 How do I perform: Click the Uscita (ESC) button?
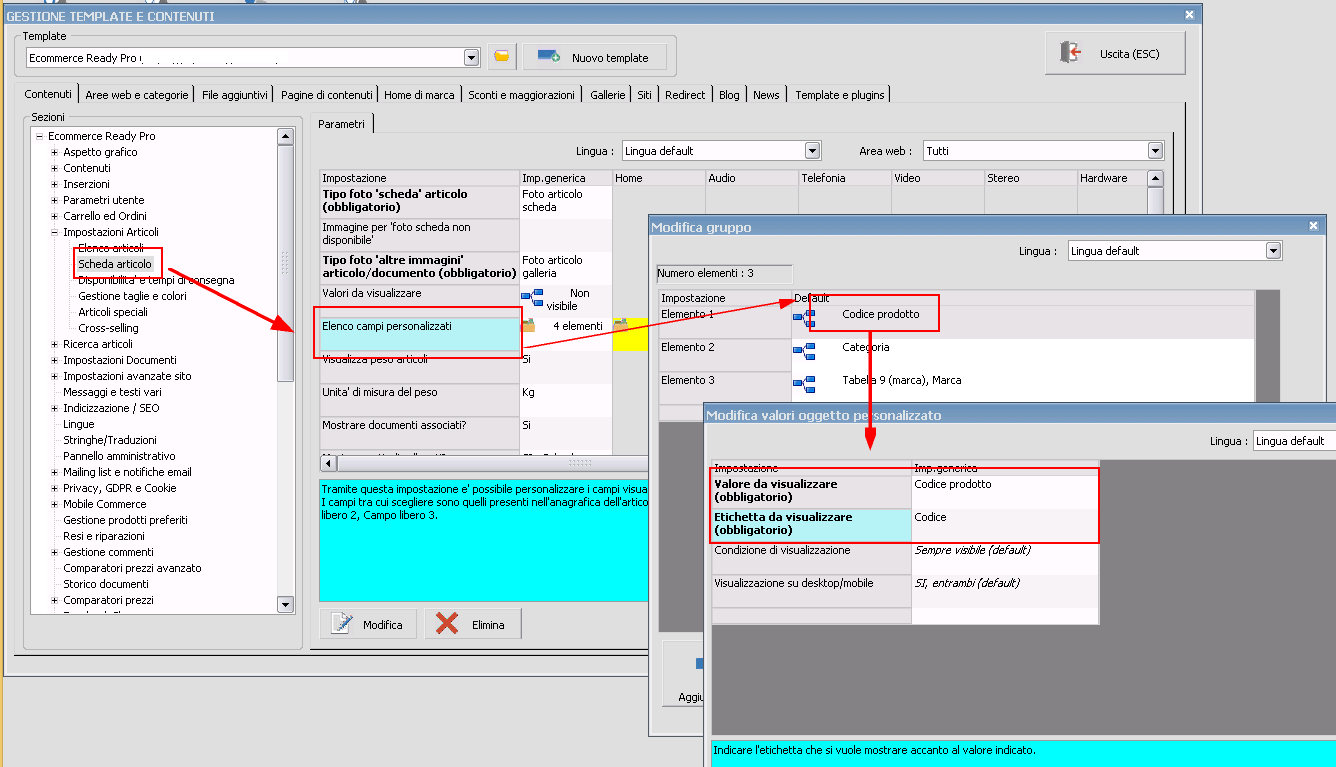[1115, 53]
